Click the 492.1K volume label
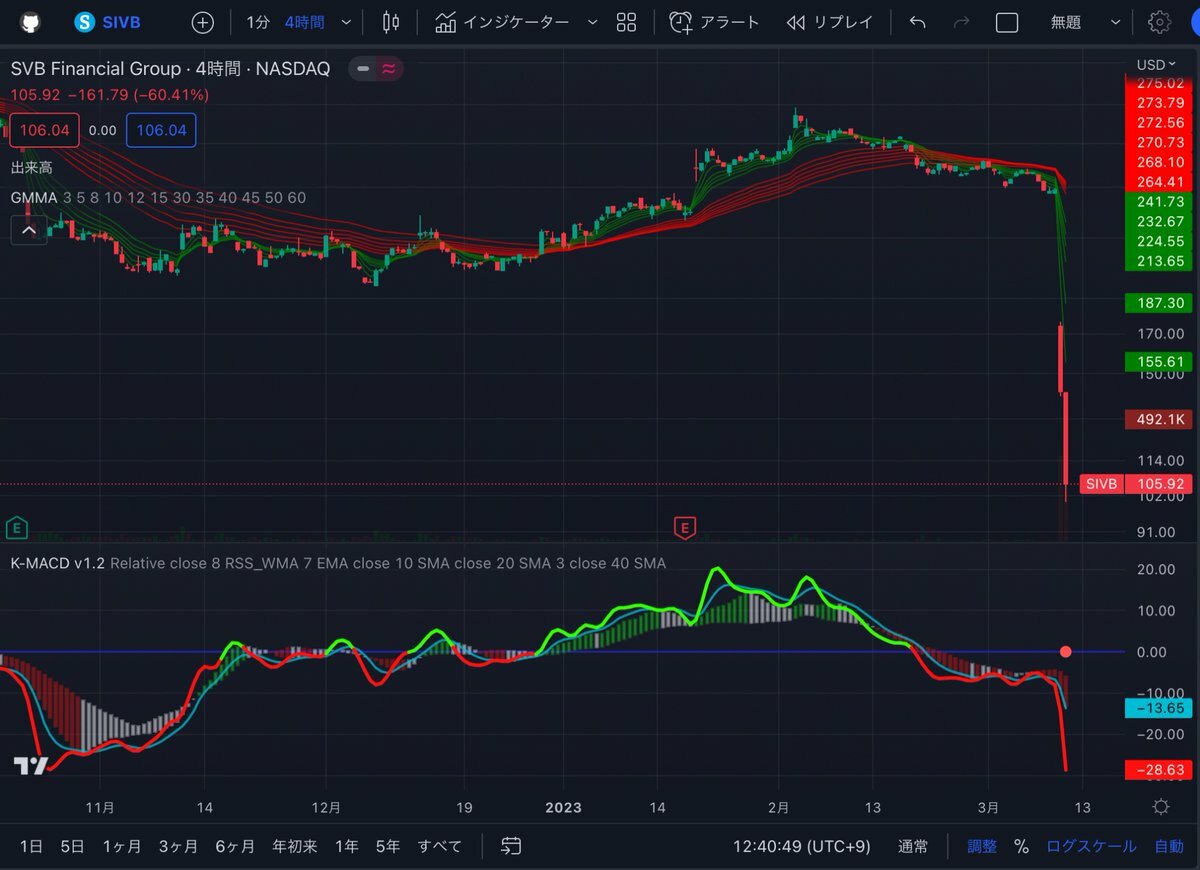1200x870 pixels. 1158,419
